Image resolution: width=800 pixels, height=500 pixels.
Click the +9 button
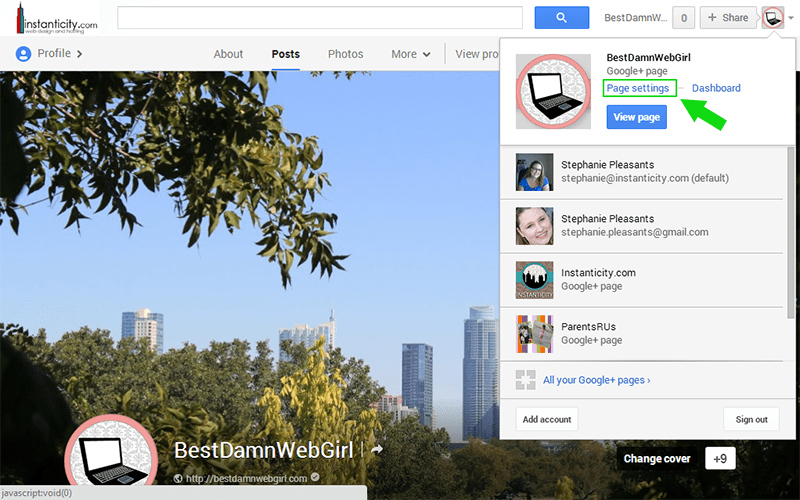[x=720, y=458]
